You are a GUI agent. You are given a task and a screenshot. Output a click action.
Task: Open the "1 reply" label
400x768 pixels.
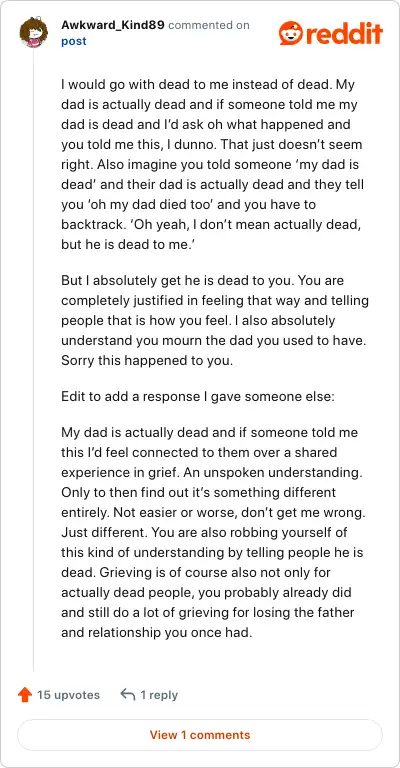coord(159,695)
